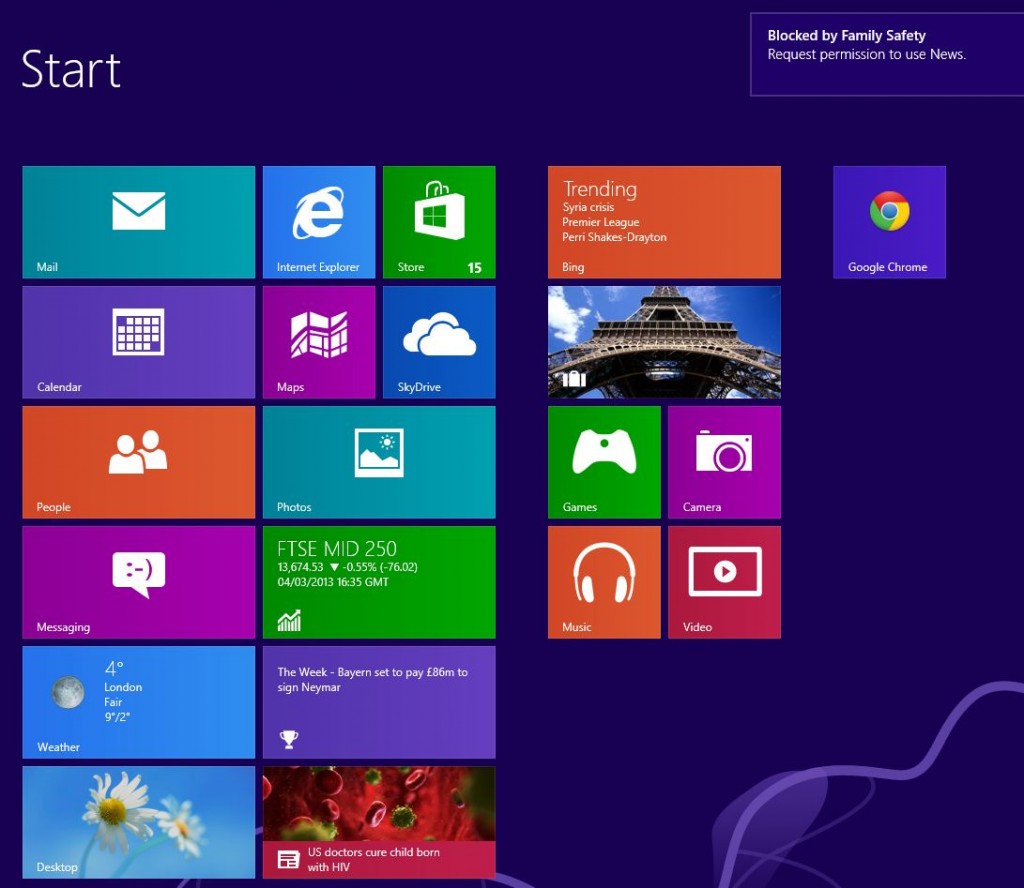Image resolution: width=1024 pixels, height=888 pixels.
Task: Launch the Maps tile
Action: point(319,342)
